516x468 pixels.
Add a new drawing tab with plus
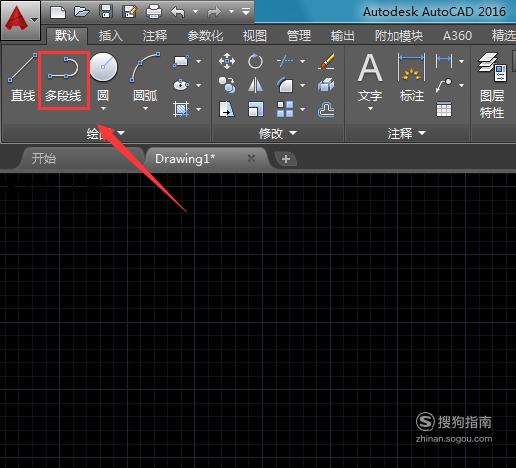tap(285, 159)
